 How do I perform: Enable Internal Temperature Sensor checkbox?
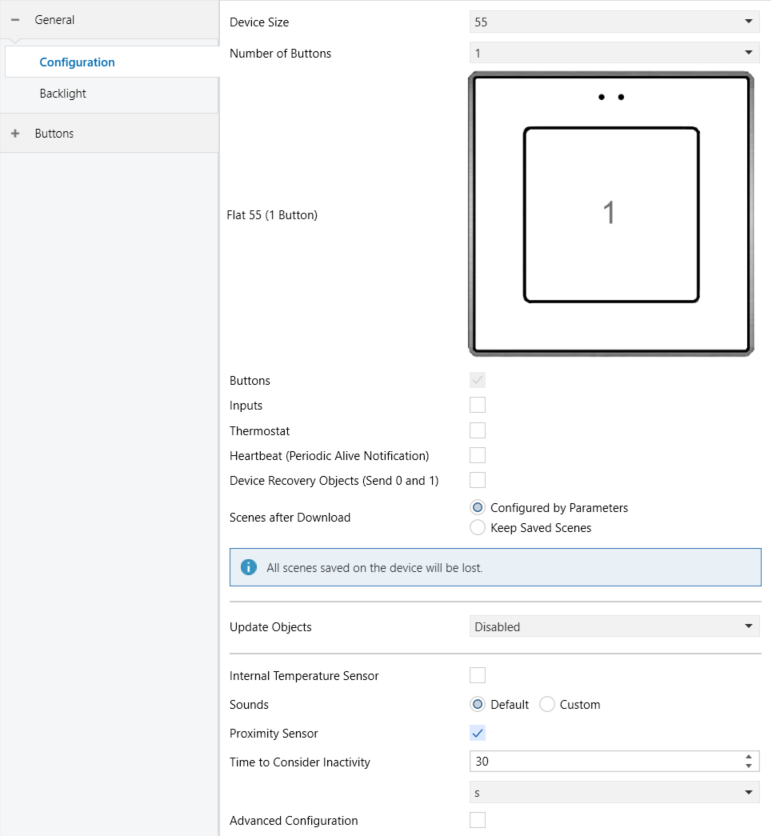click(x=478, y=676)
